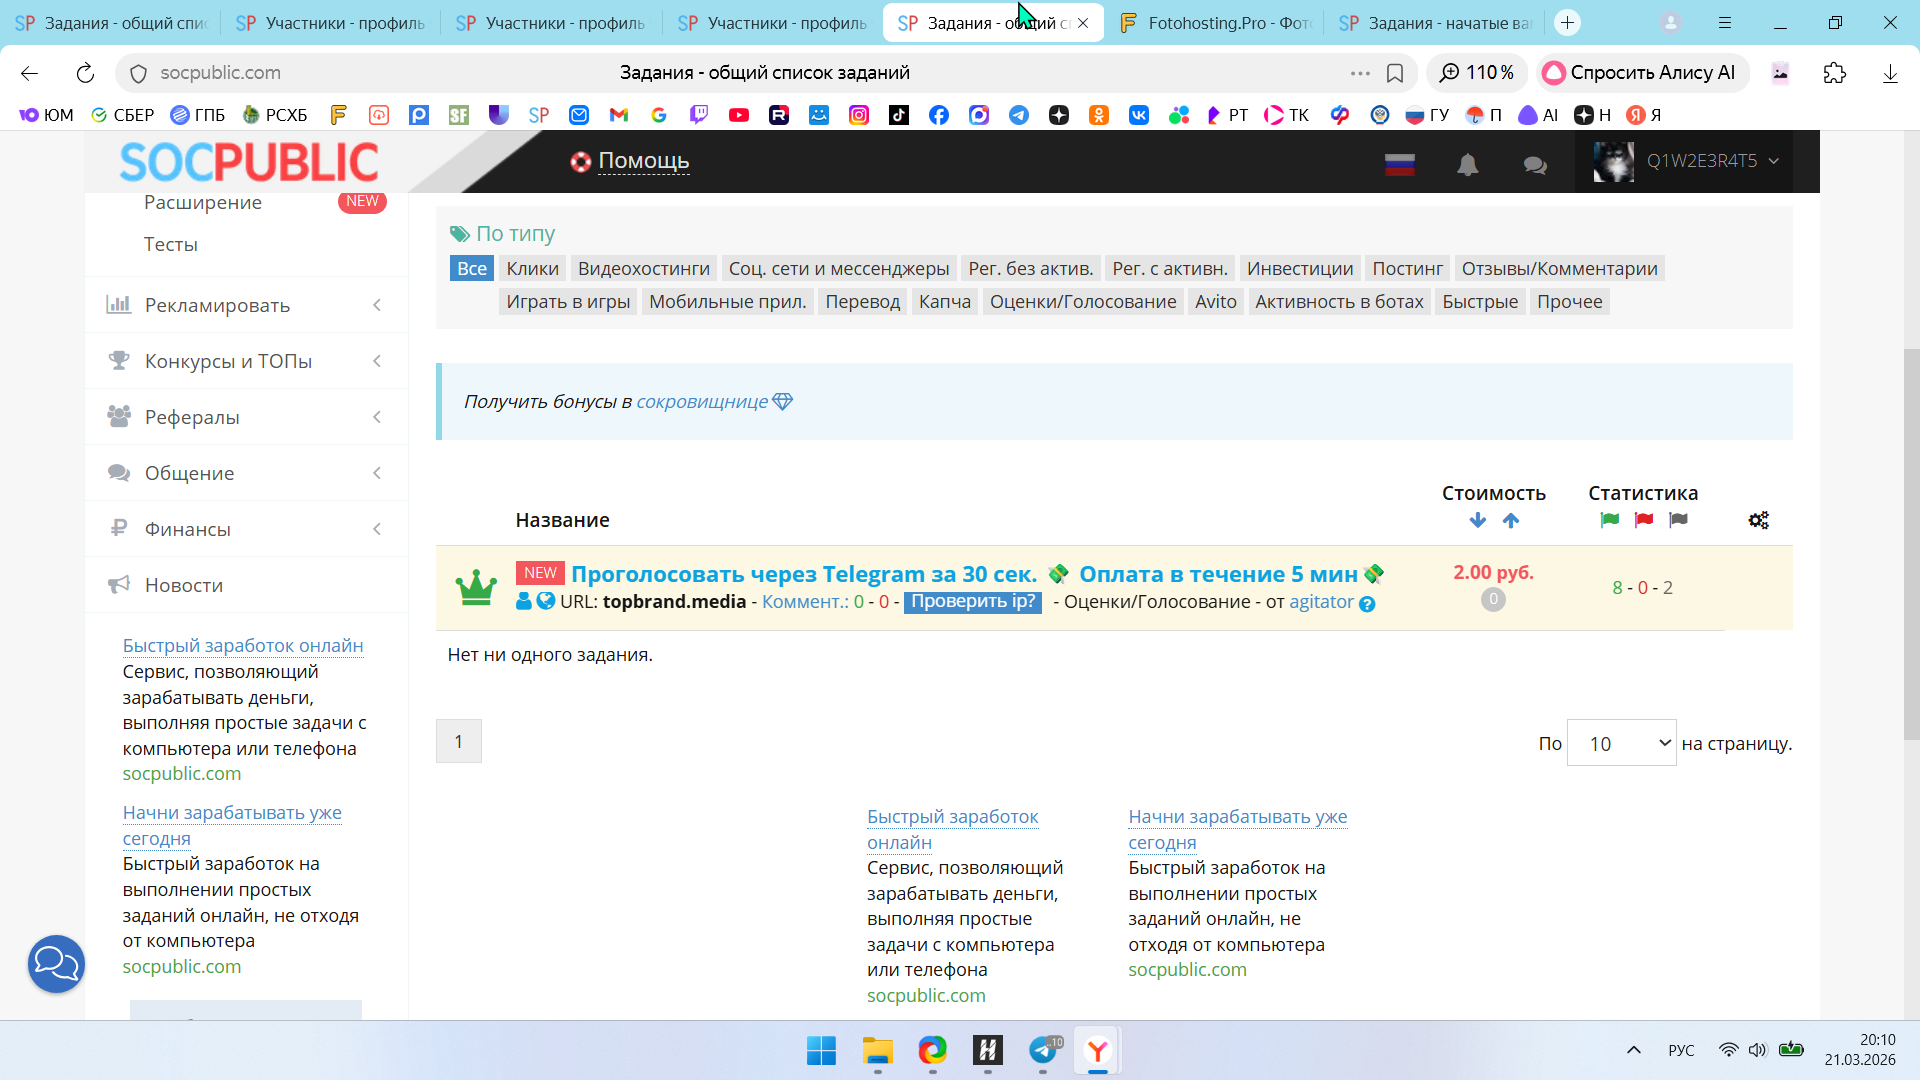This screenshot has width=1920, height=1080.
Task: Click the green flag statistics icon
Action: [x=1609, y=520]
